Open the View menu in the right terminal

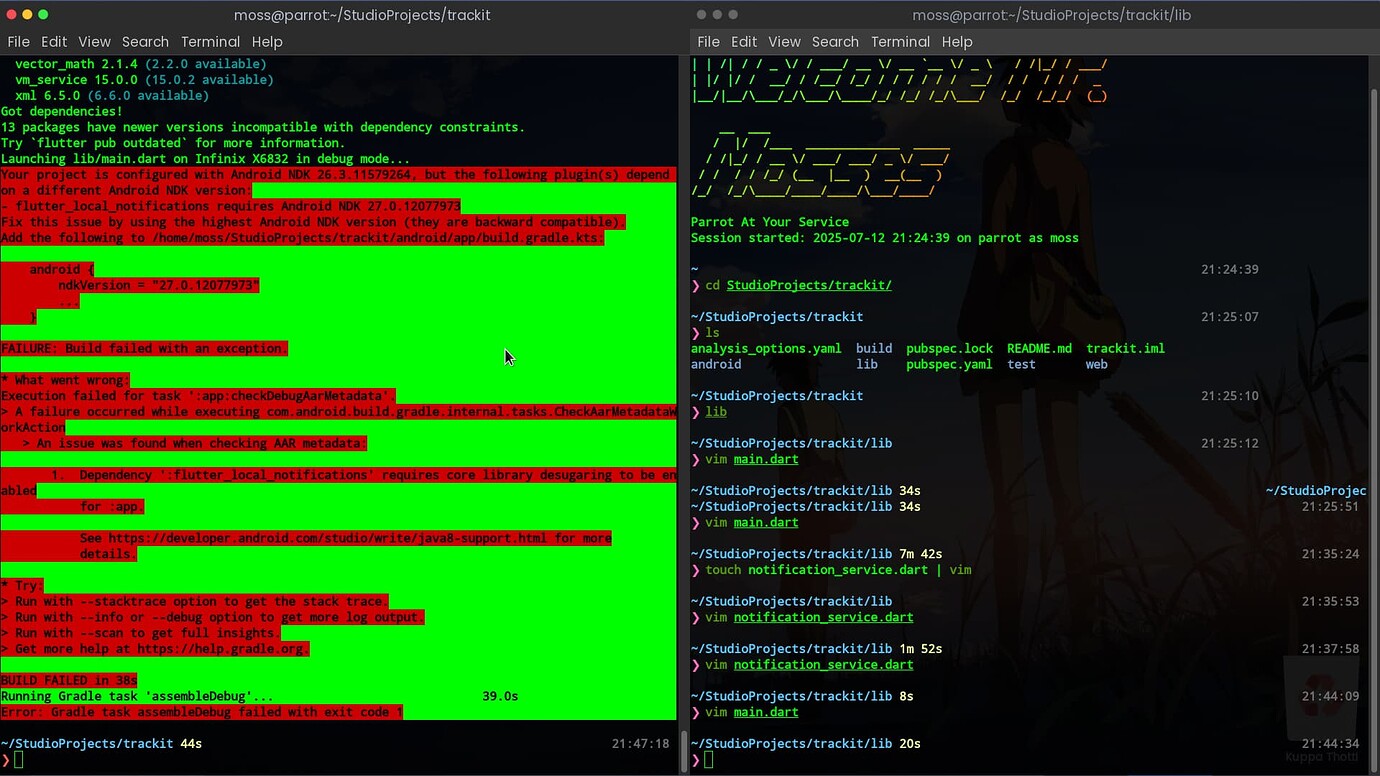(784, 41)
